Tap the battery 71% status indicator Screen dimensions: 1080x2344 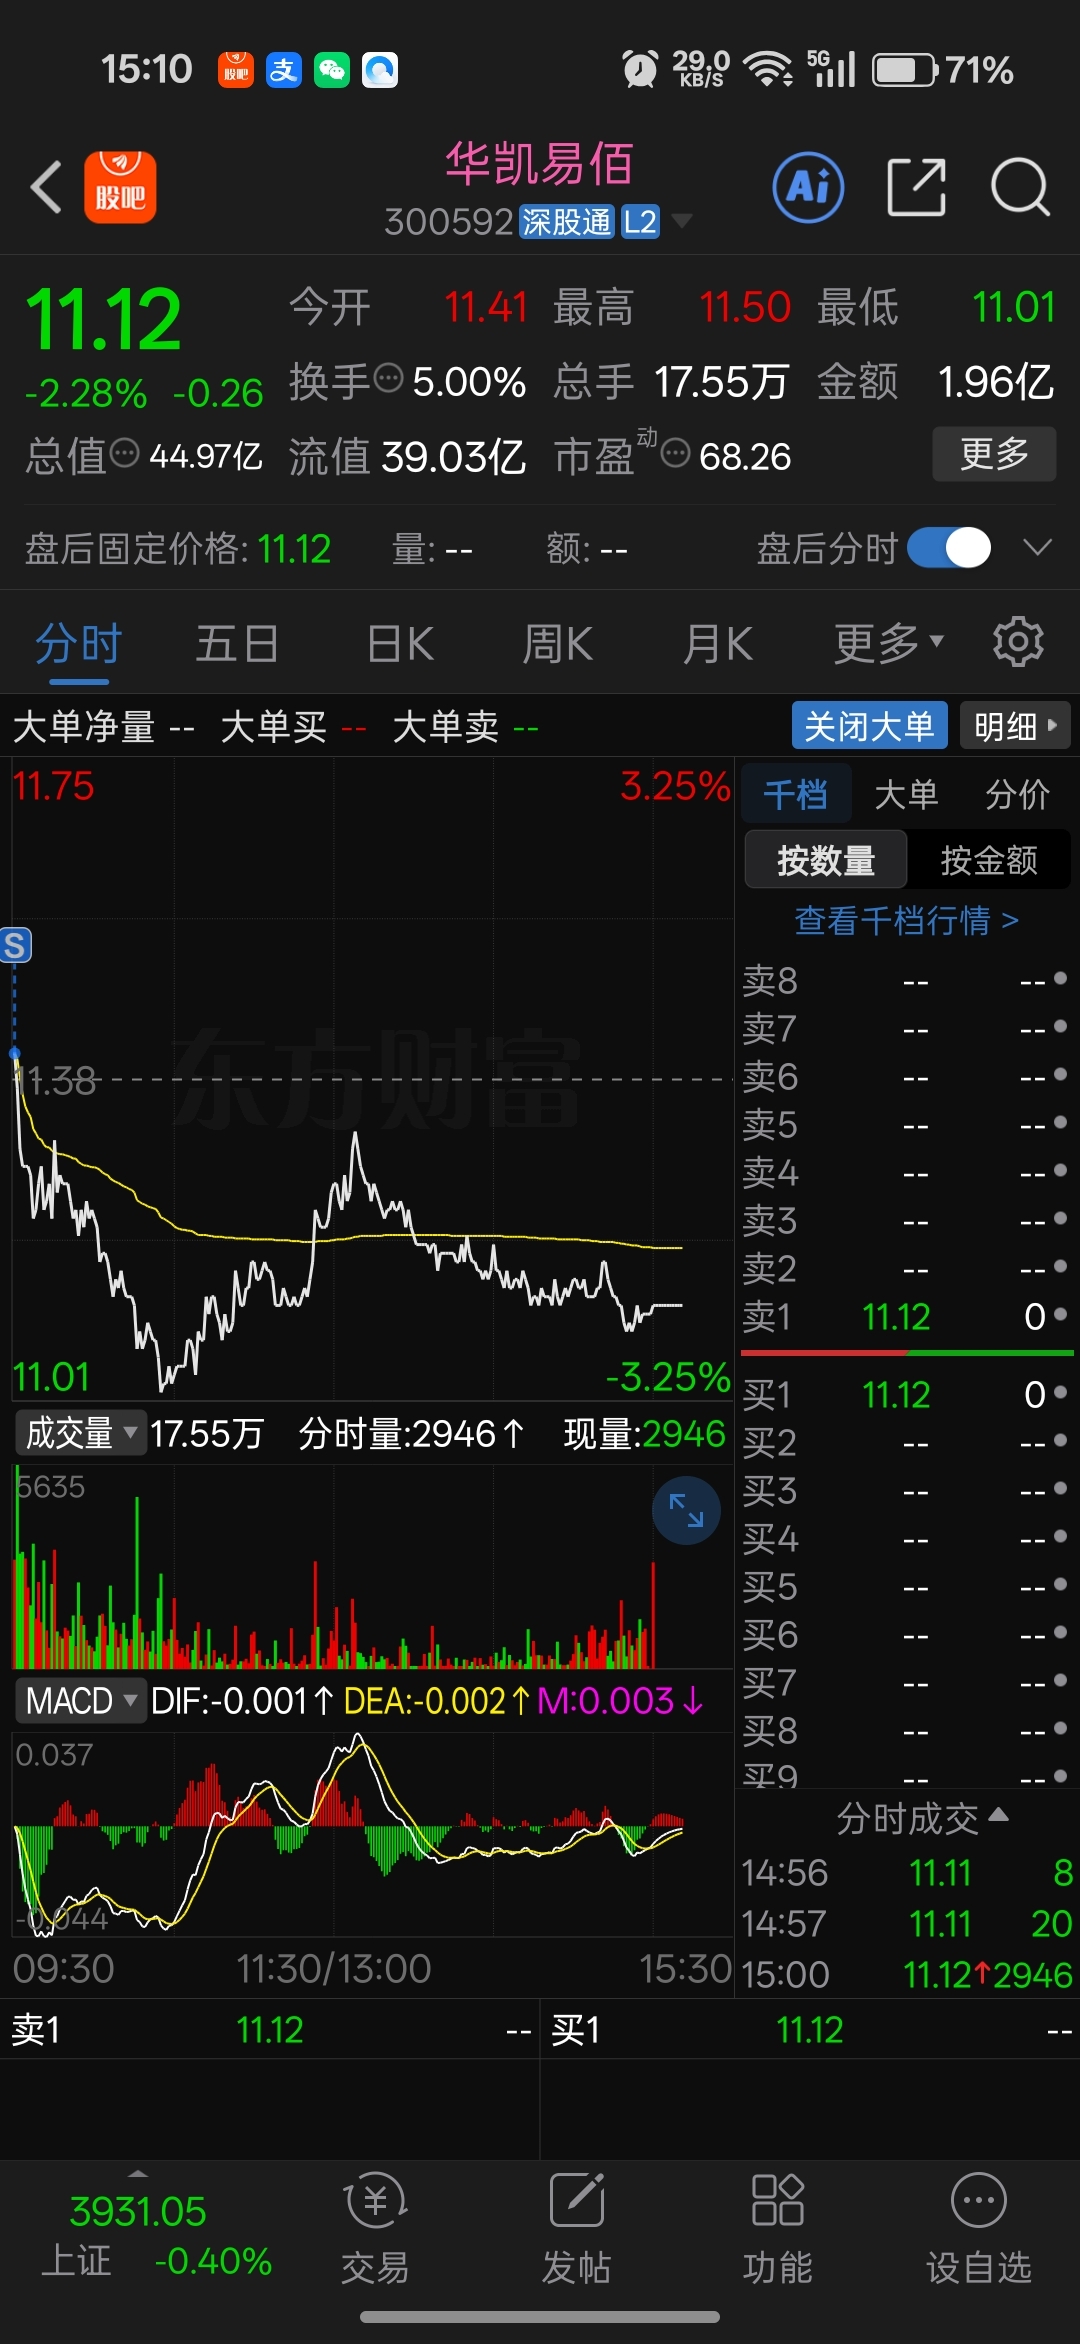[x=943, y=70]
